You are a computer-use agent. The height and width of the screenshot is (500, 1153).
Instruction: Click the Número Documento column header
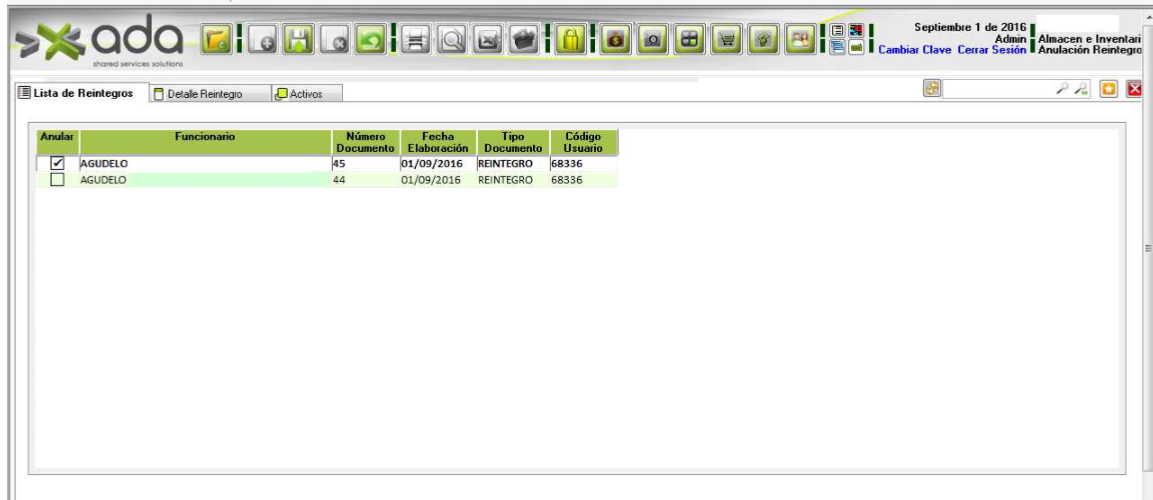[x=365, y=142]
